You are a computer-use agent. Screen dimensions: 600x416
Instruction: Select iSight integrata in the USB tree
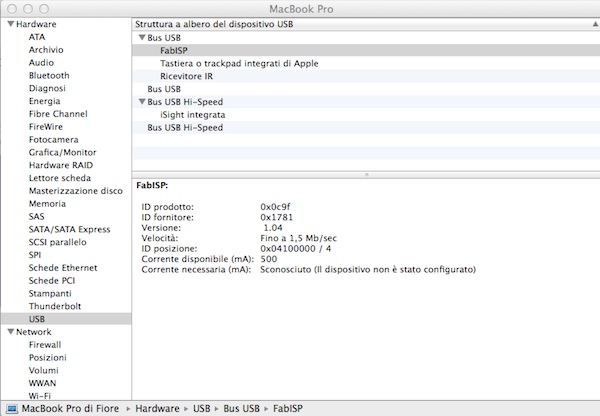(366, 114)
